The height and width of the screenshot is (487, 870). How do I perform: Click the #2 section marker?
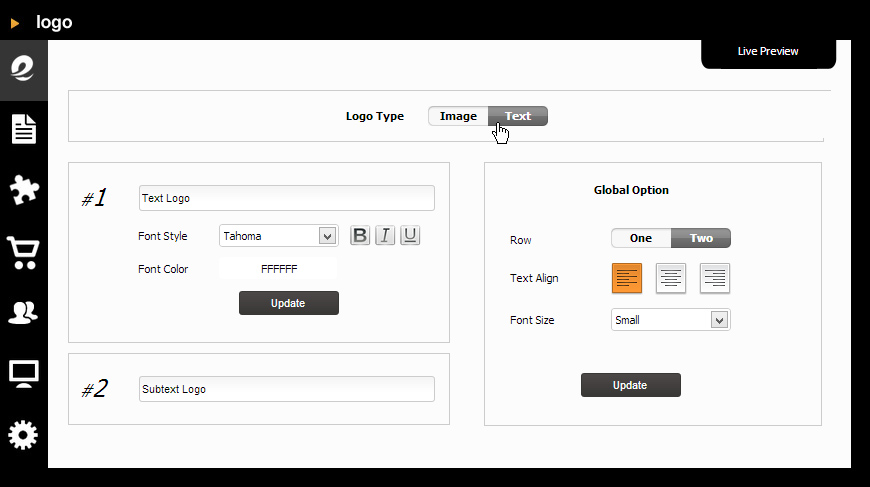(x=94, y=389)
